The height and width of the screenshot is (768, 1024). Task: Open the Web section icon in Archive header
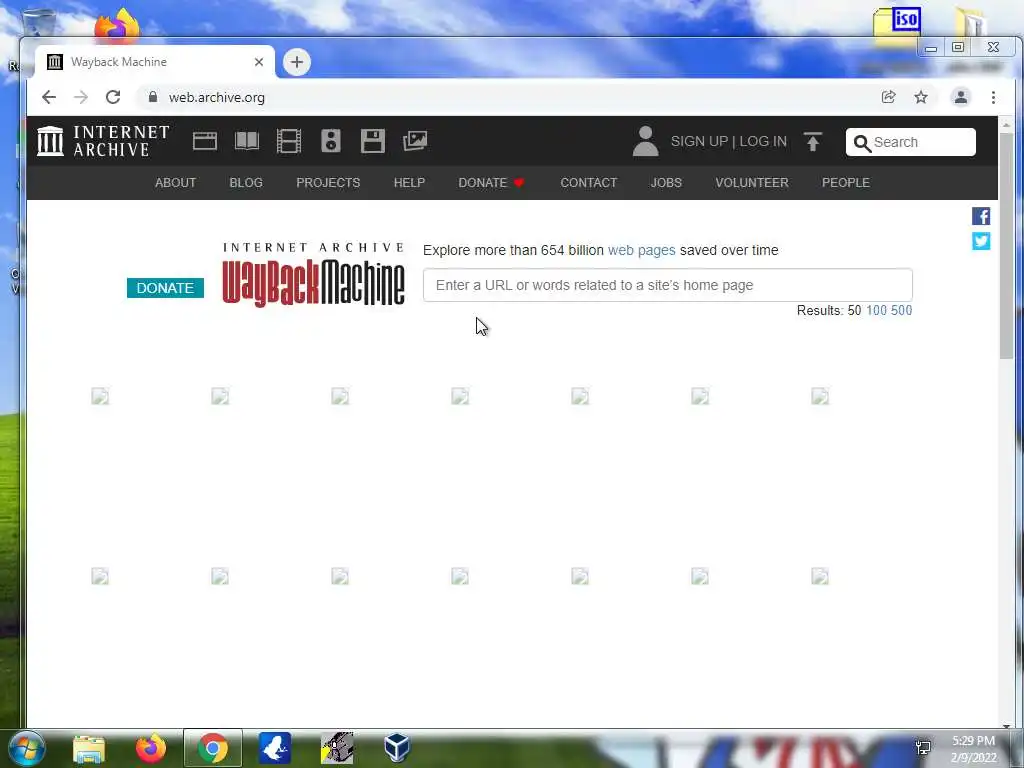coord(204,141)
